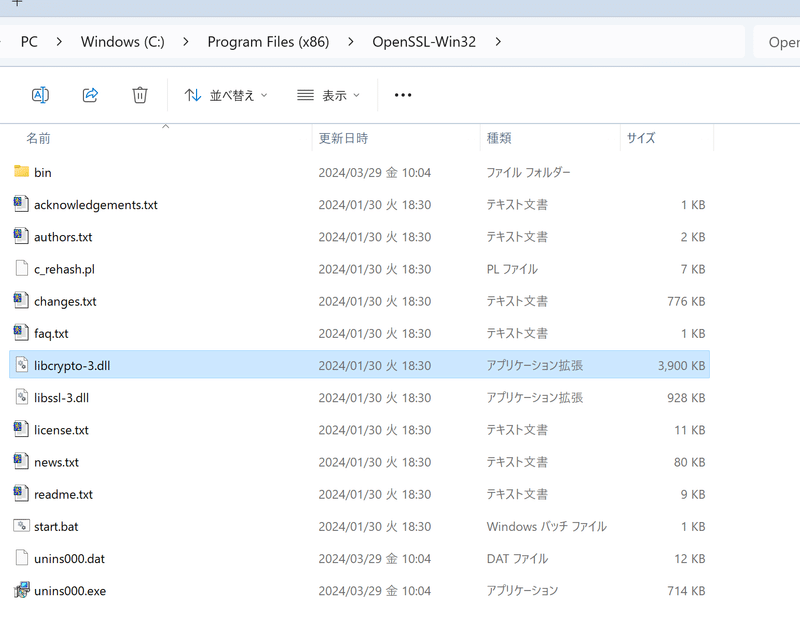Click the 80 KB size of news.txt
Viewport: 800px width, 630px height.
pyautogui.click(x=689, y=462)
